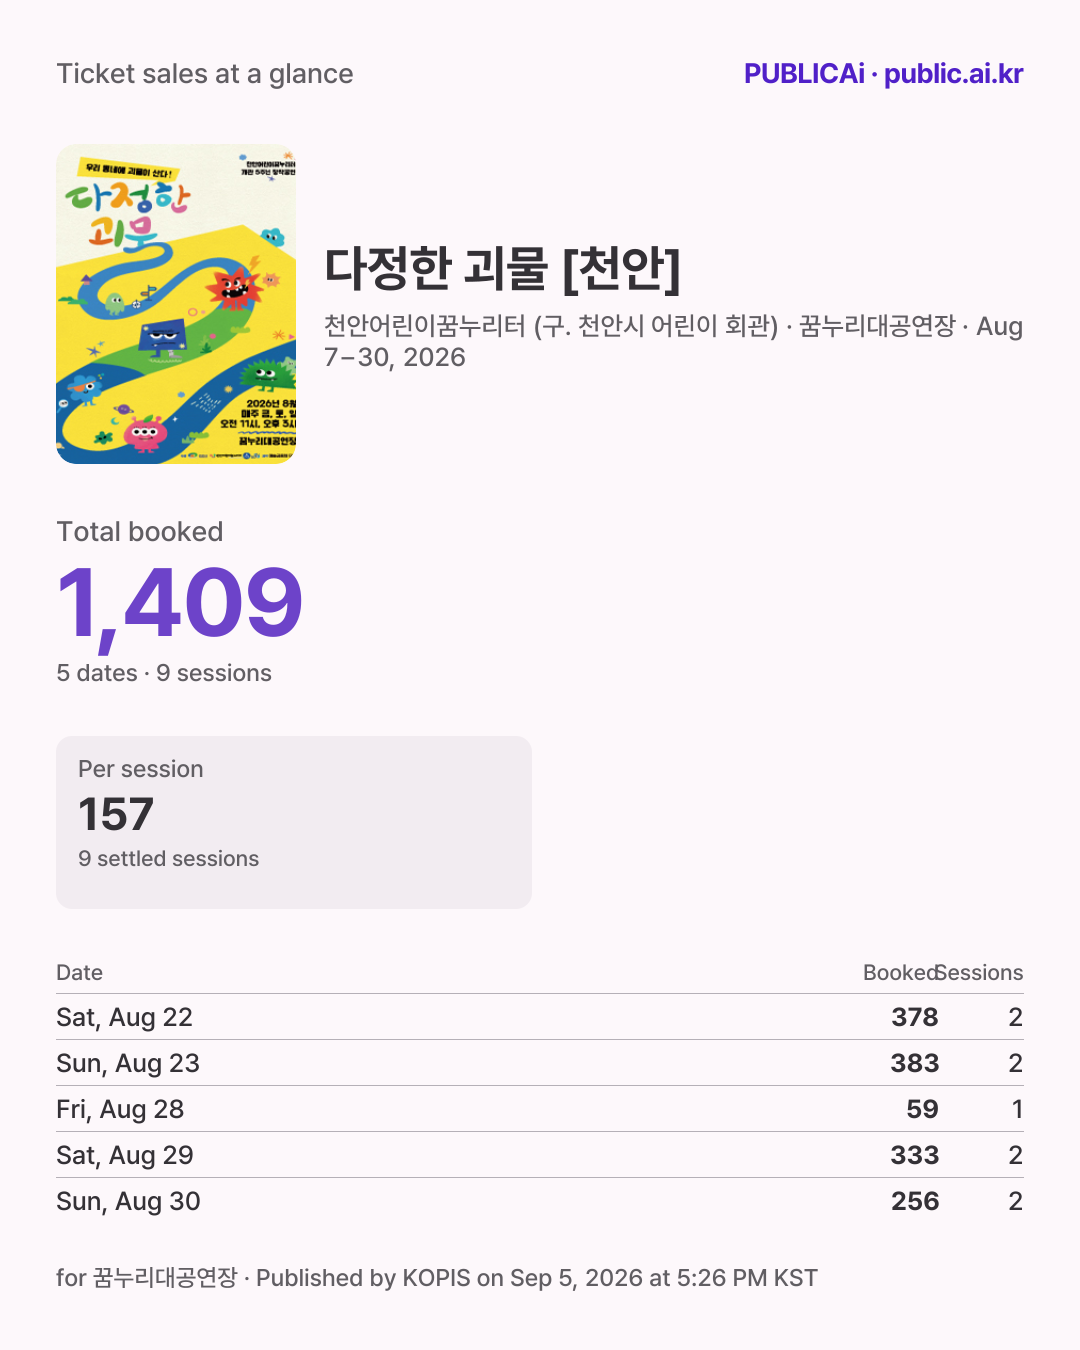Select the show title 다정한 괴물 [천안]
This screenshot has width=1080, height=1350.
coord(502,268)
